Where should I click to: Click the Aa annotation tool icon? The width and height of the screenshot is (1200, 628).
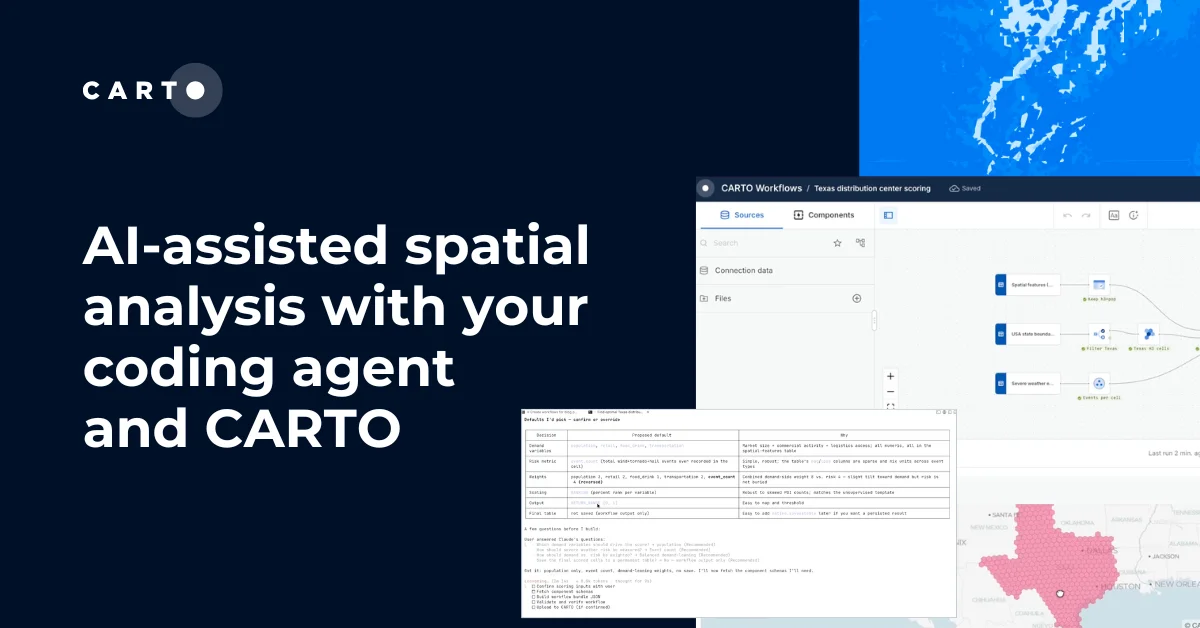pos(1114,215)
